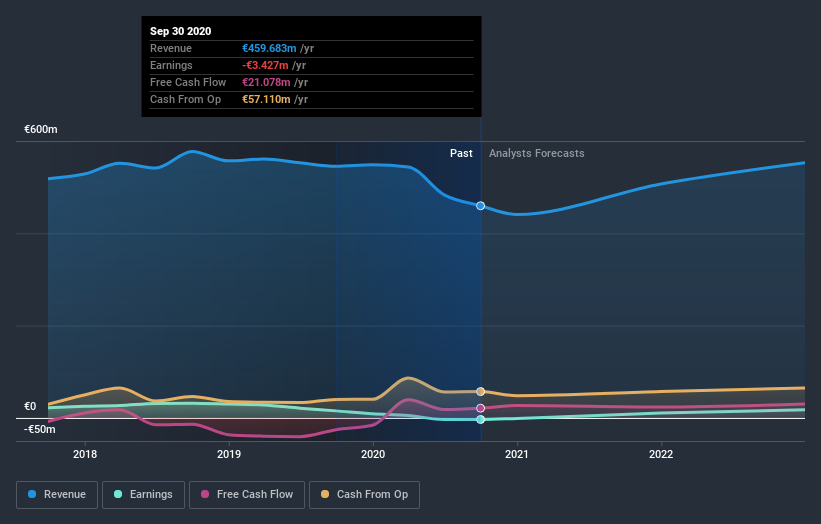Click the €21.078m free cash flow value
821x524 pixels.
[x=266, y=82]
